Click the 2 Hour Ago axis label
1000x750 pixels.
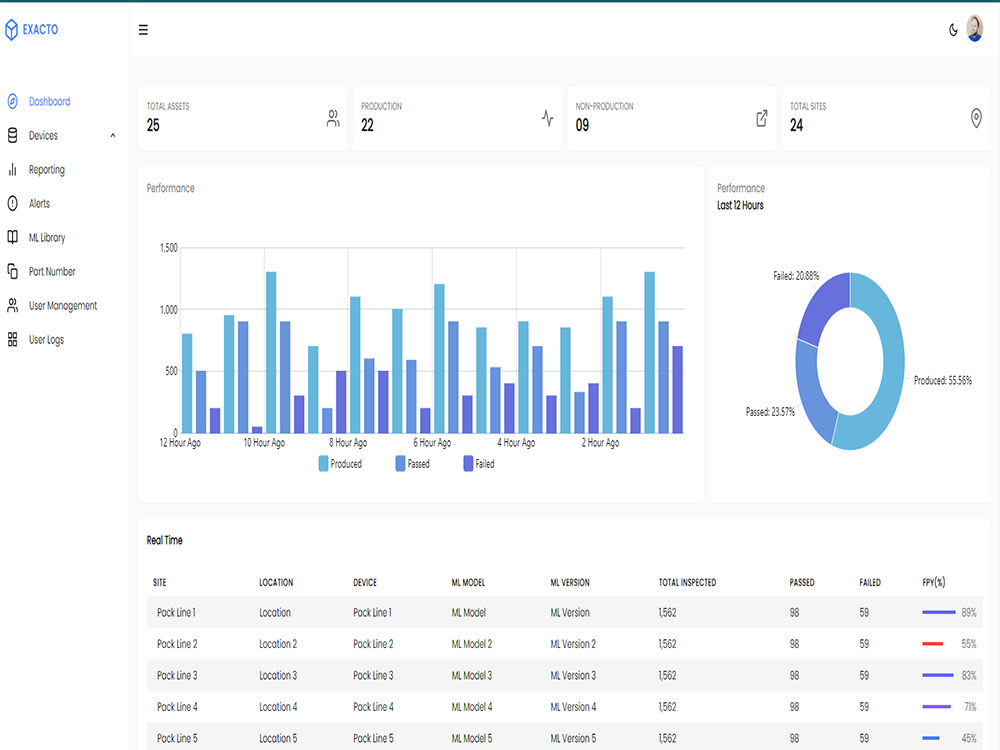[x=600, y=443]
